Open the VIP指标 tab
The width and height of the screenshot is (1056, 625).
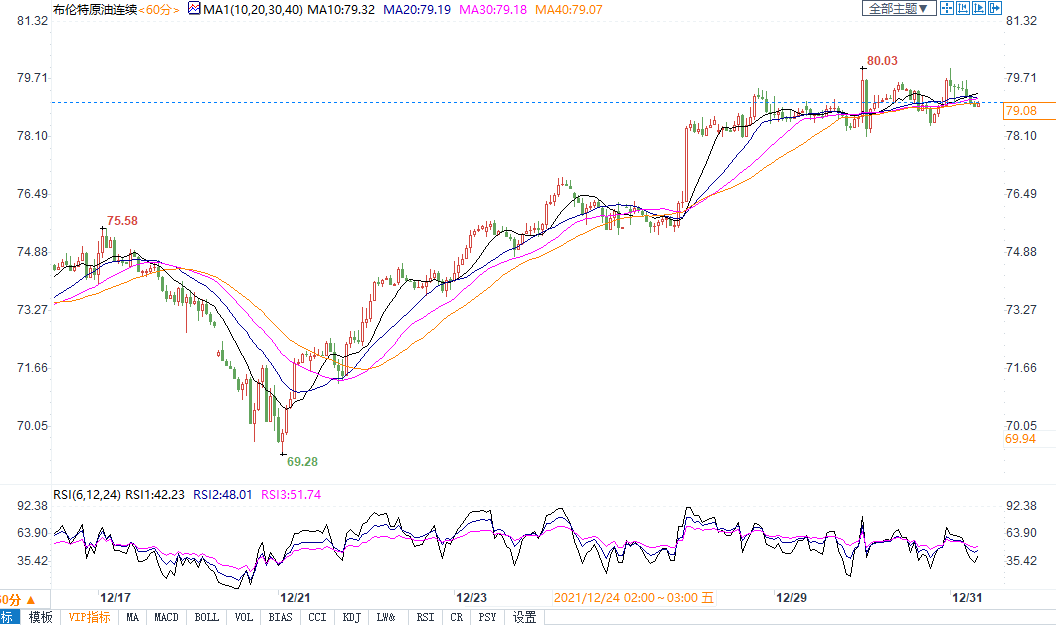coord(89,617)
